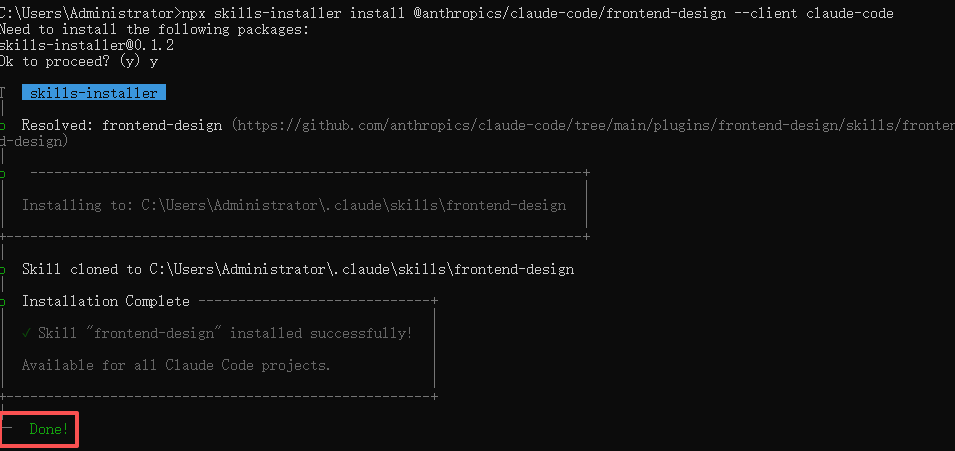Click the C:\Users\Administrator> command prompt

click(88, 13)
